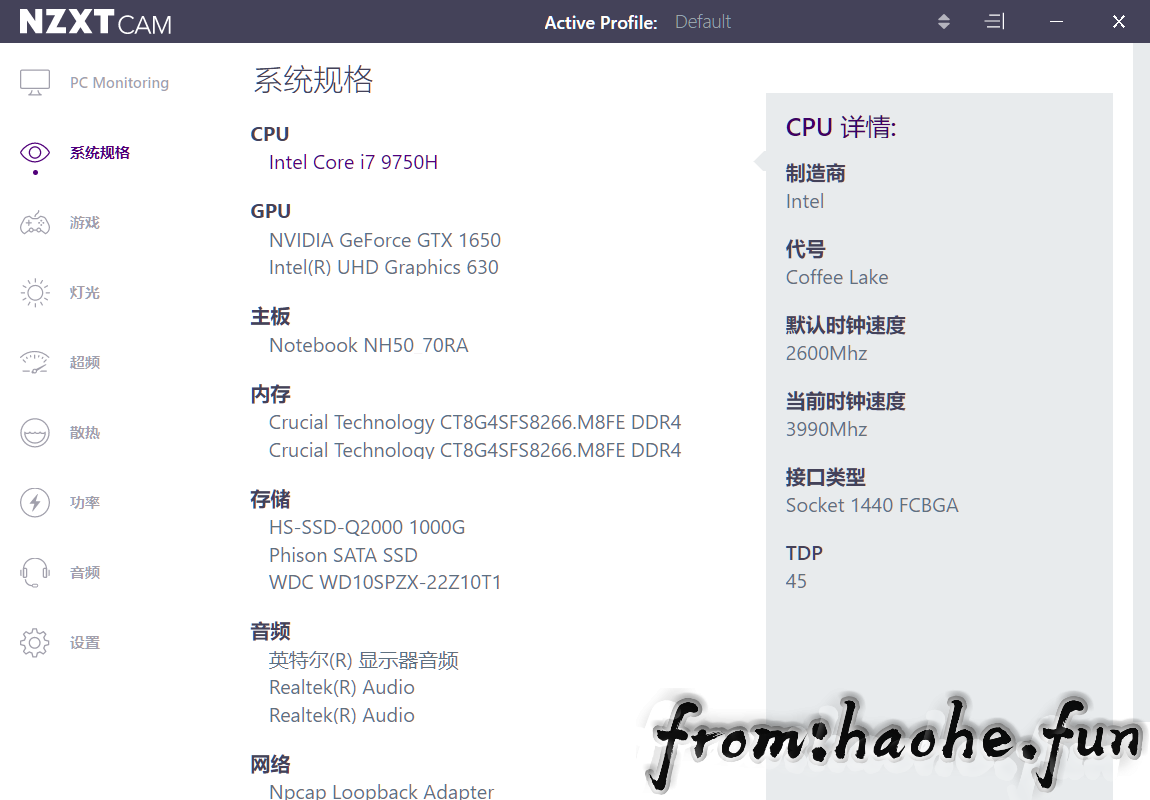Click the Active Profile: label
This screenshot has width=1150, height=800.
click(601, 23)
